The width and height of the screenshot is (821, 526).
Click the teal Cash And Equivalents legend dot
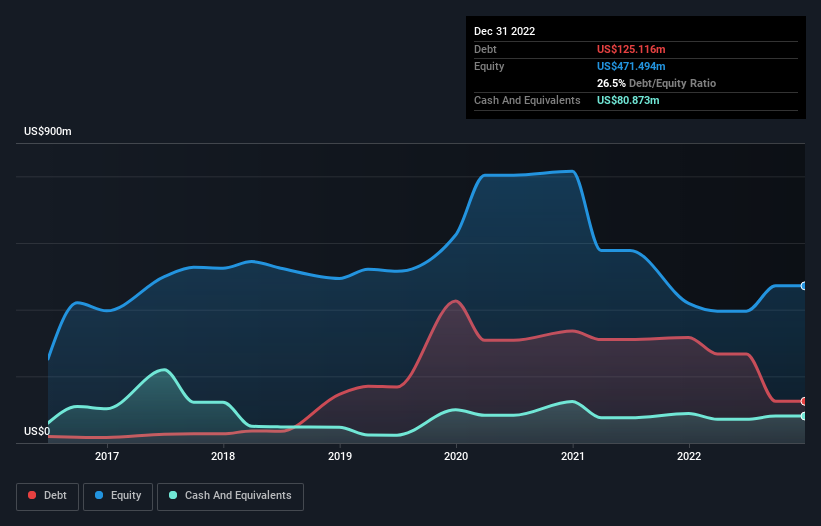pos(173,495)
